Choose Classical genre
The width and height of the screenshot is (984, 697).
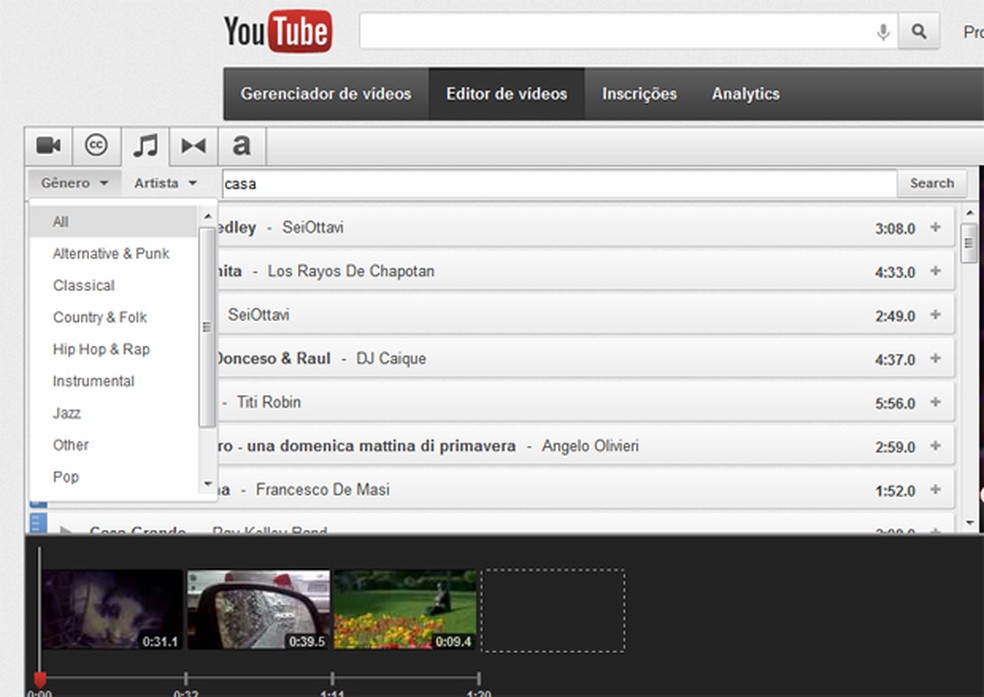[113, 285]
